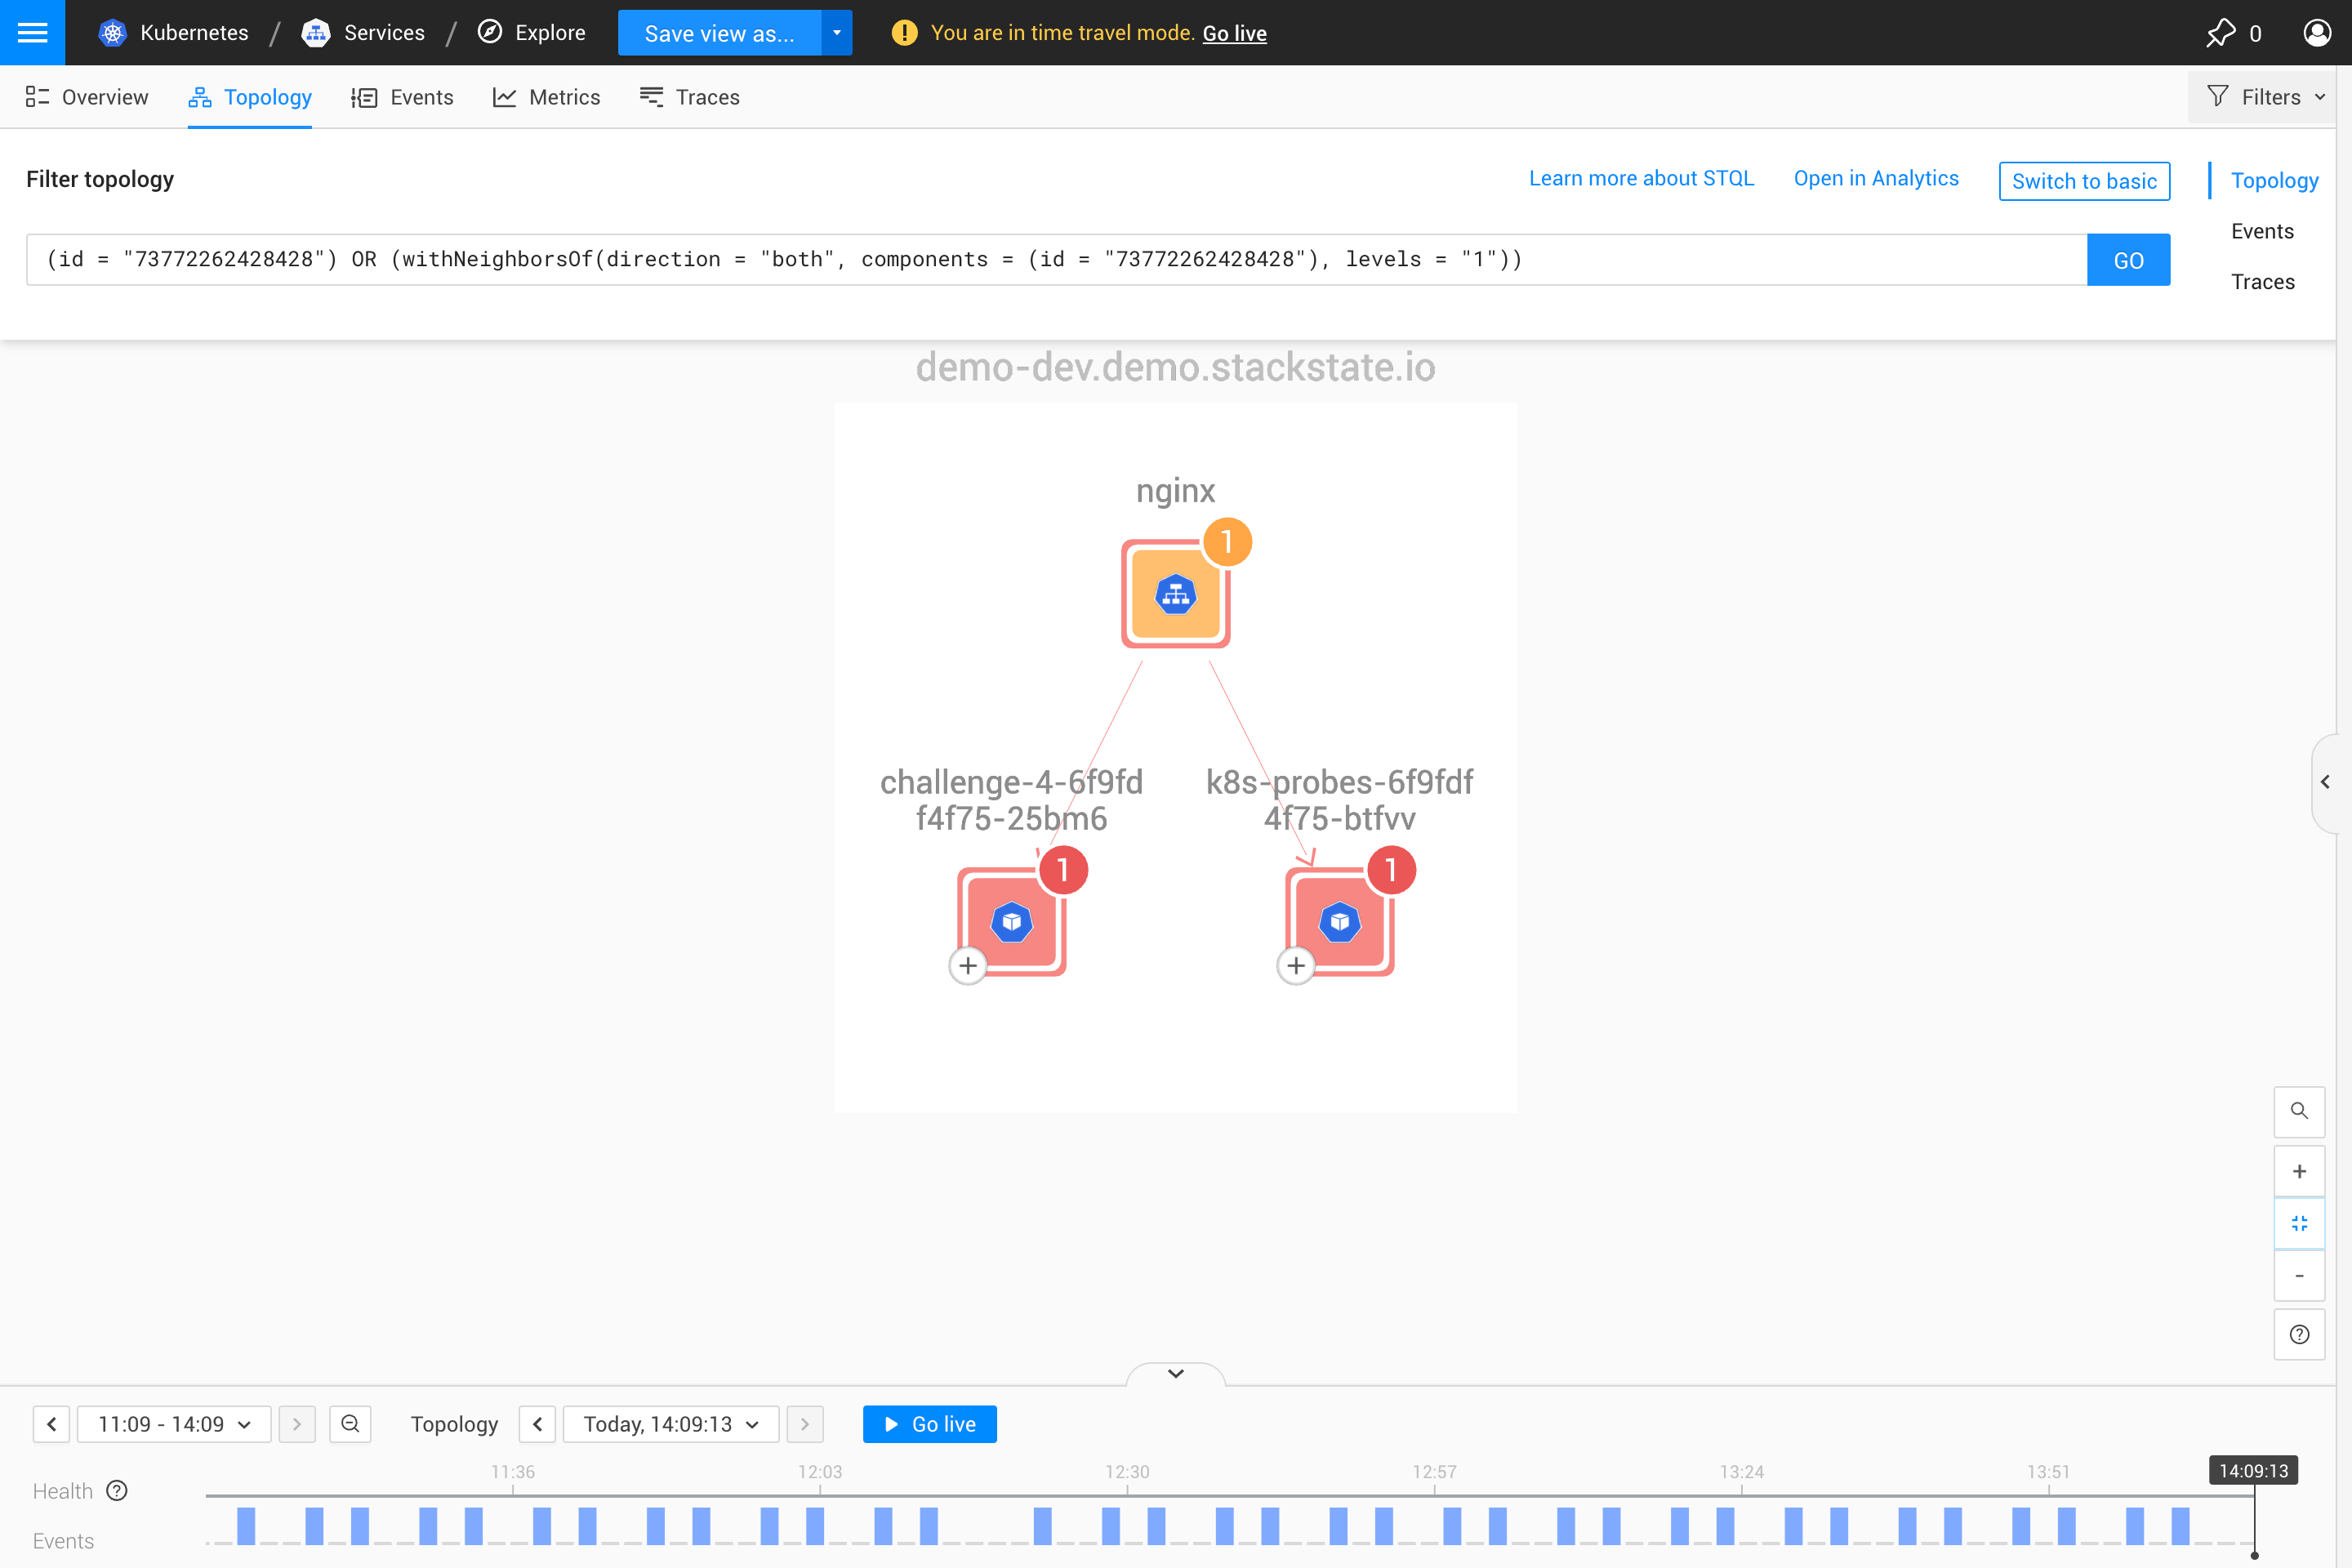Switch to the Traces view in the sidebar
2352x1568 pixels.
point(2263,281)
